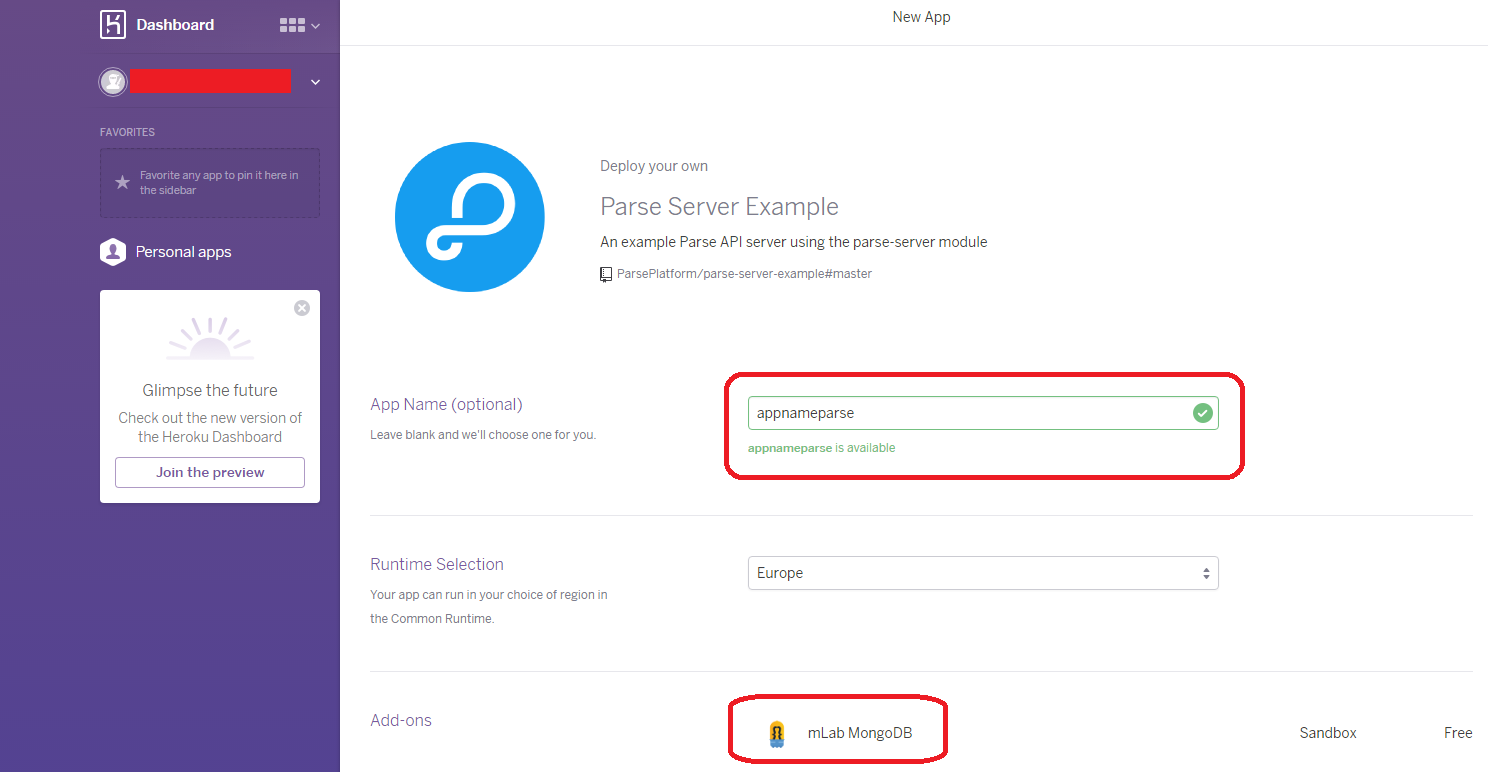Click the Join the preview button
This screenshot has height=772, width=1488.
(x=209, y=472)
